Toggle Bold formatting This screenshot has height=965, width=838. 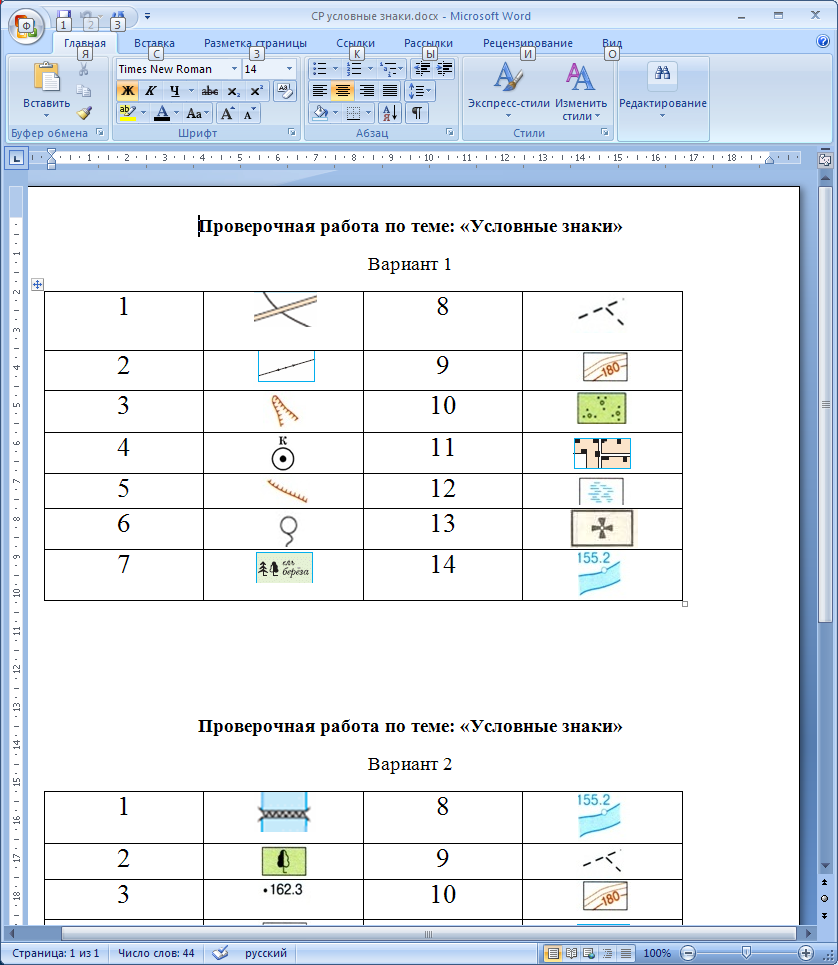127,91
